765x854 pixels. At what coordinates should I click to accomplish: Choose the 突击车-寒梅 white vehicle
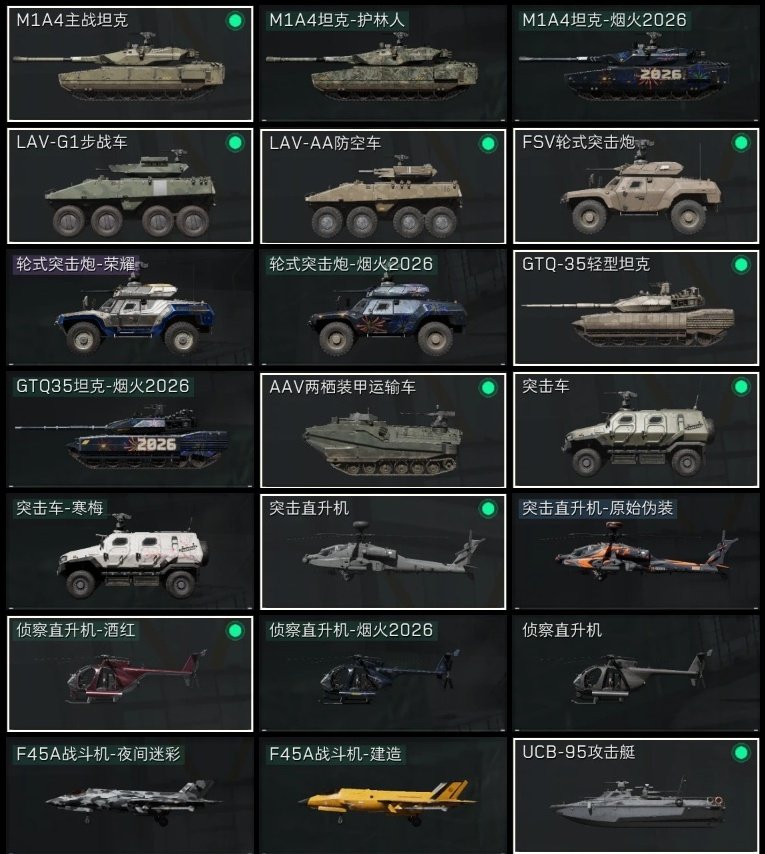pos(133,556)
